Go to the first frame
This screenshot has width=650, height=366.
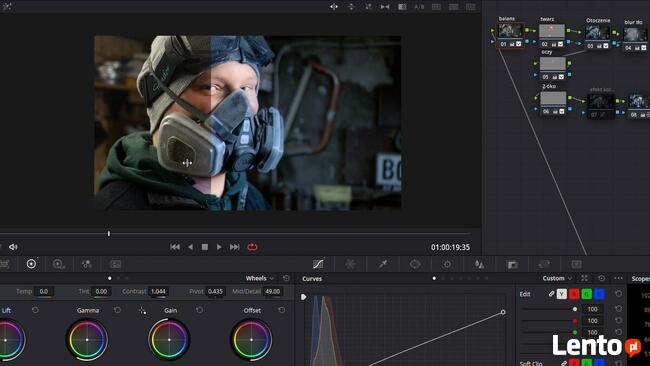(175, 247)
